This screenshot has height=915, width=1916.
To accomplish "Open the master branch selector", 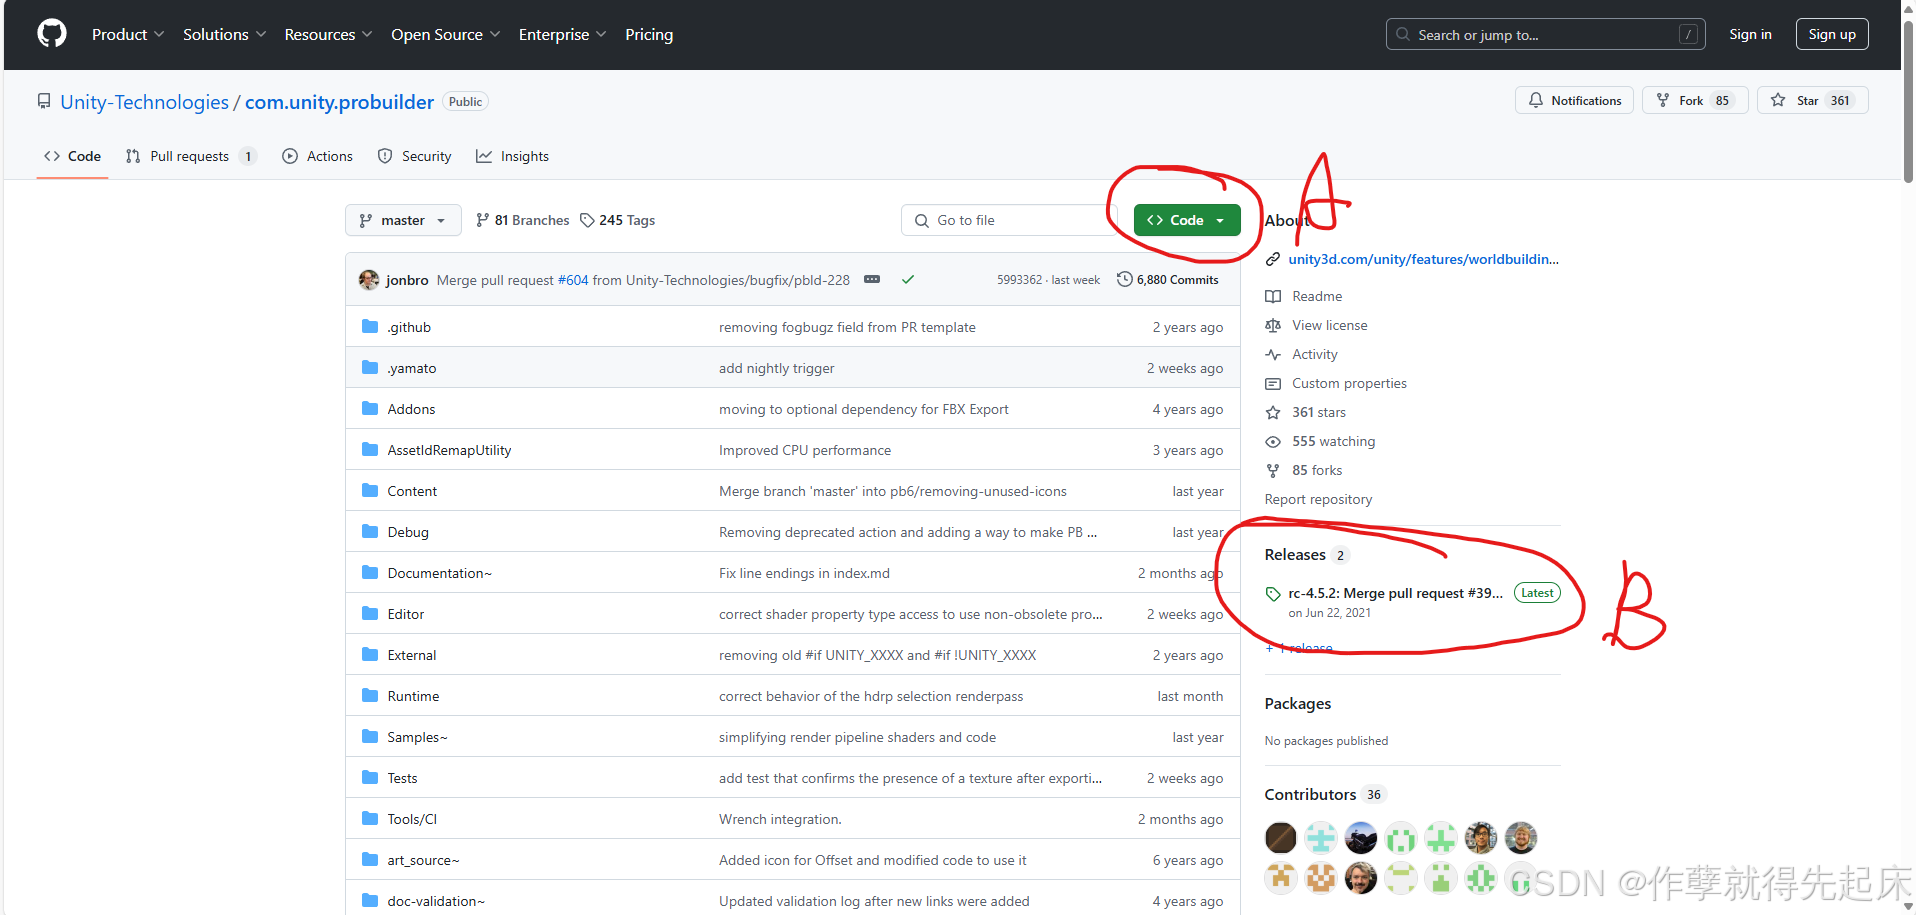I will 403,220.
